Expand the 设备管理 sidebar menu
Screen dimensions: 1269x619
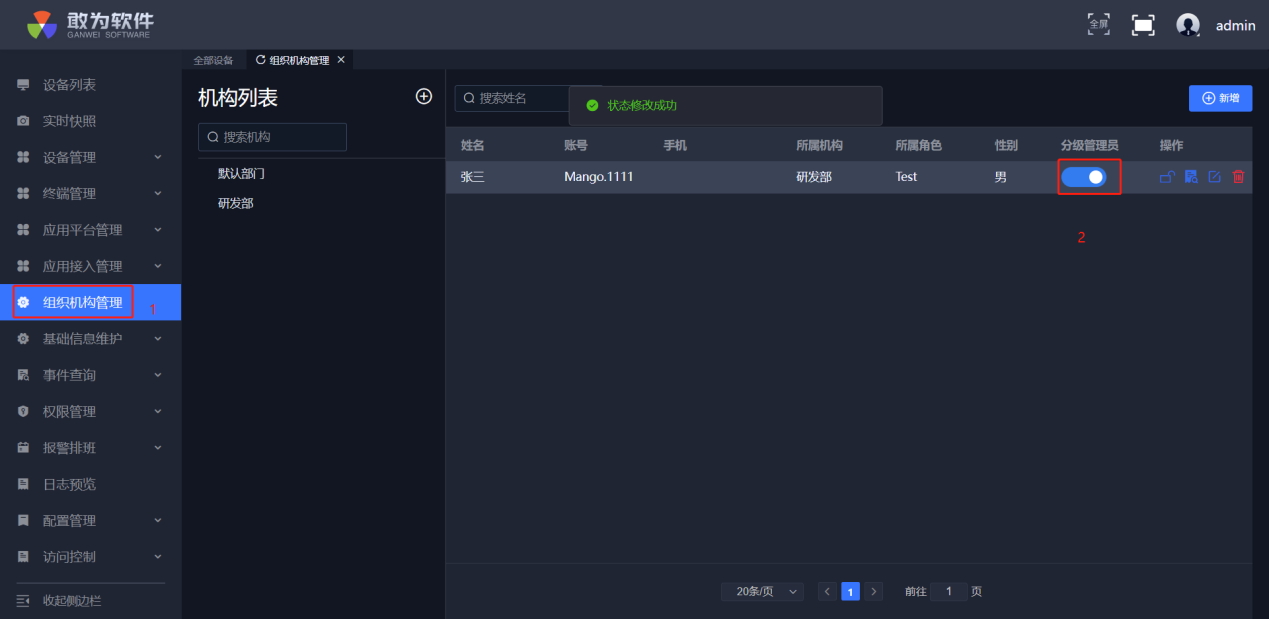[x=90, y=157]
